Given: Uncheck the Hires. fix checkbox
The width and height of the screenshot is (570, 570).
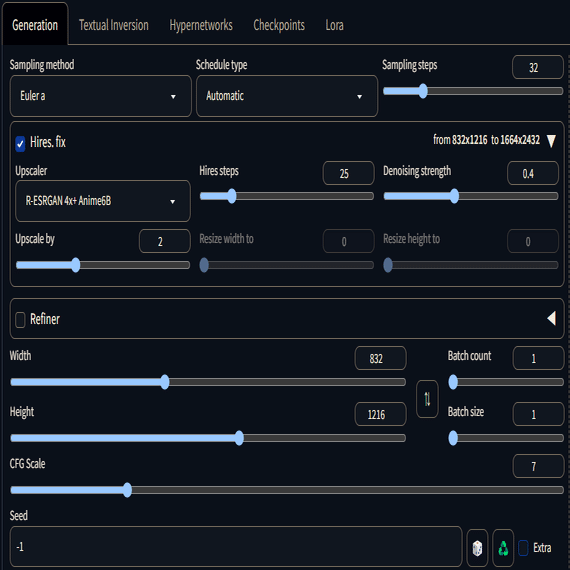Looking at the screenshot, I should pos(20,143).
